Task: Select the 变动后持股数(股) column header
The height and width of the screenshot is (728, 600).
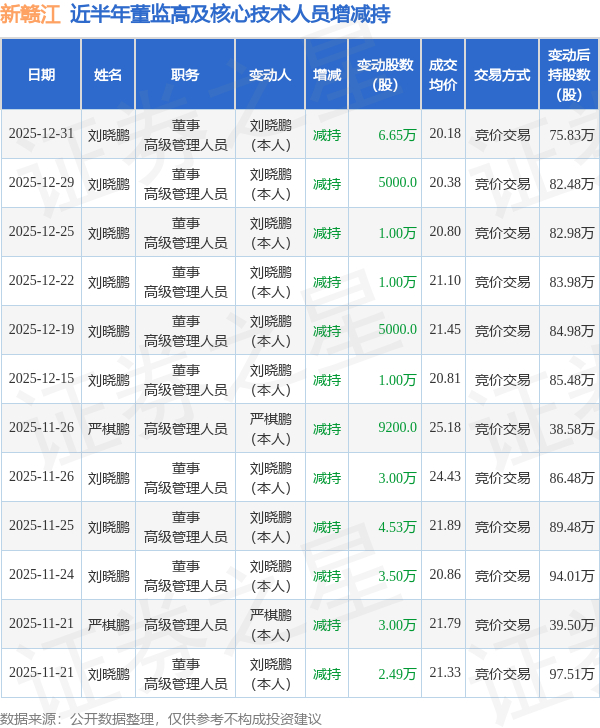Action: click(x=569, y=75)
